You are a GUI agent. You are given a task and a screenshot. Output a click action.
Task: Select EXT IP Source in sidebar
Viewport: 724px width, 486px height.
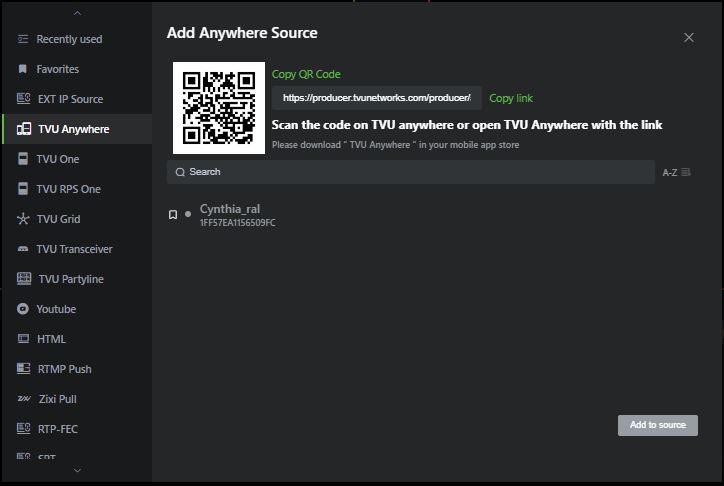click(77, 99)
